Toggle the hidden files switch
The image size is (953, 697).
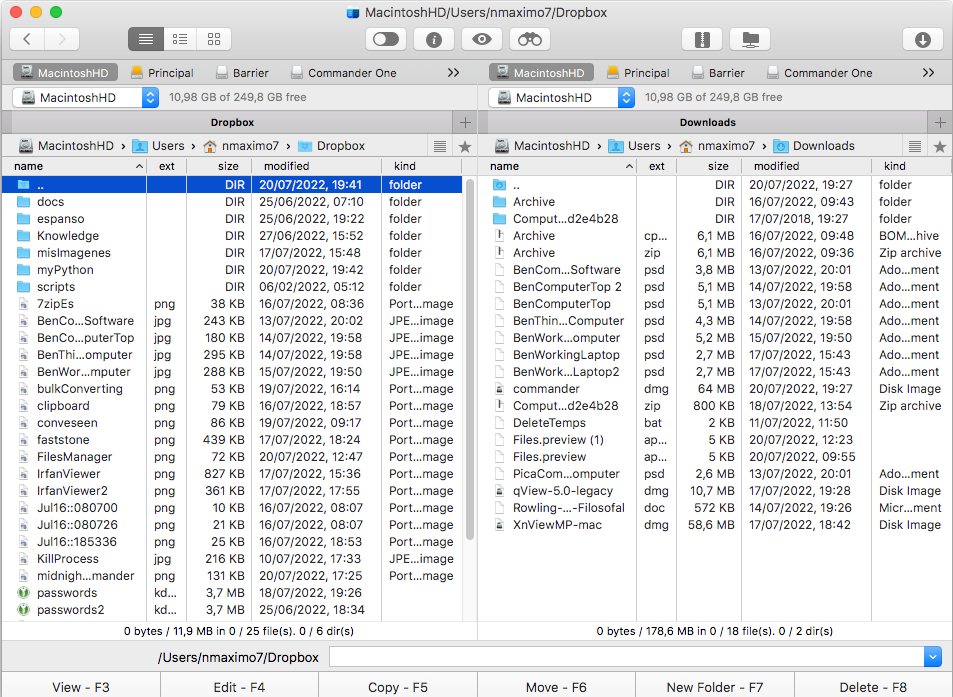point(386,39)
